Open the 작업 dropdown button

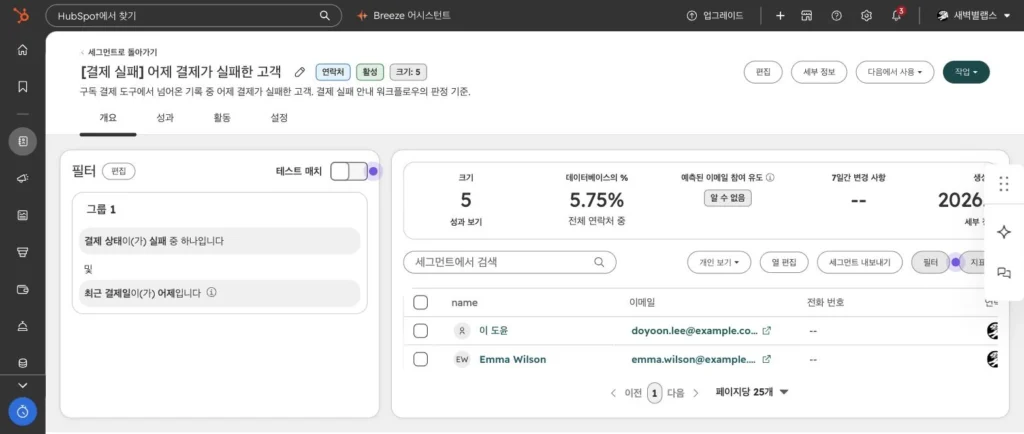[966, 72]
